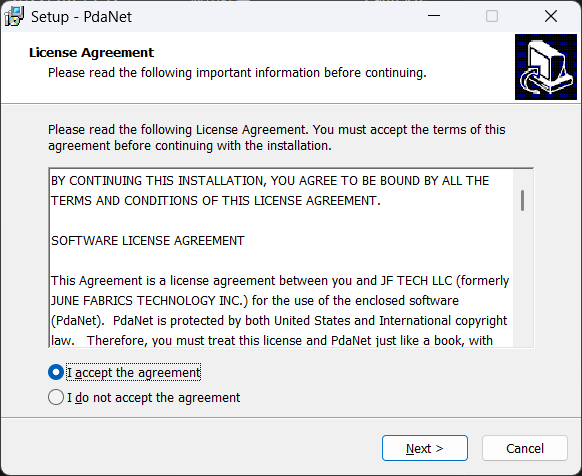Click the 'I do not accept the agreement' label
Screen dimensions: 582x476
153,398
